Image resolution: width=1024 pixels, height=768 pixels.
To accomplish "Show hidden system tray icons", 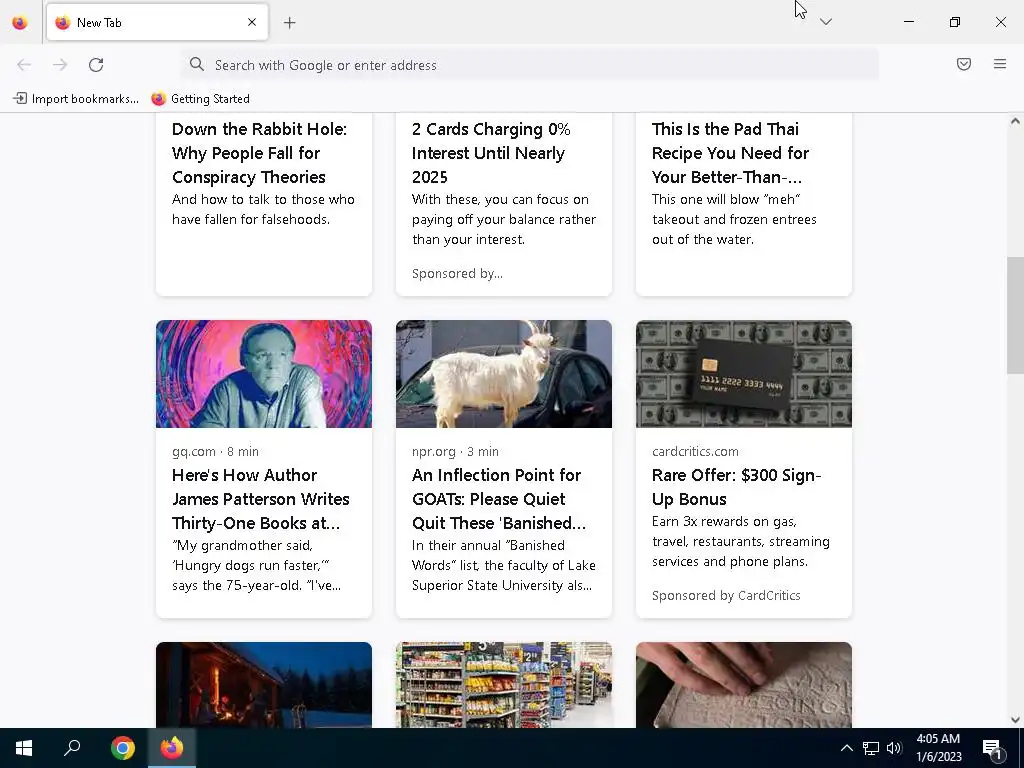I will point(846,748).
